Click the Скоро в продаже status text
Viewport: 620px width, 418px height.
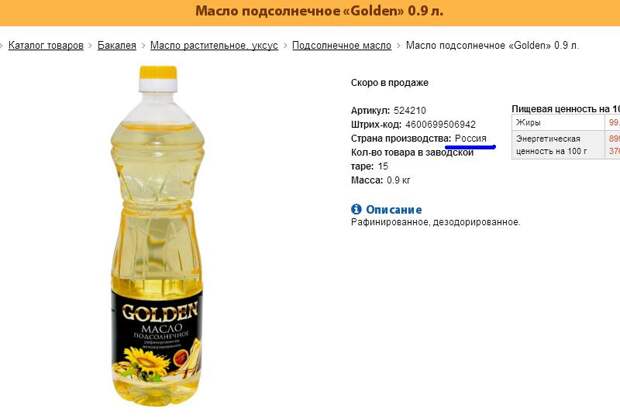(389, 83)
